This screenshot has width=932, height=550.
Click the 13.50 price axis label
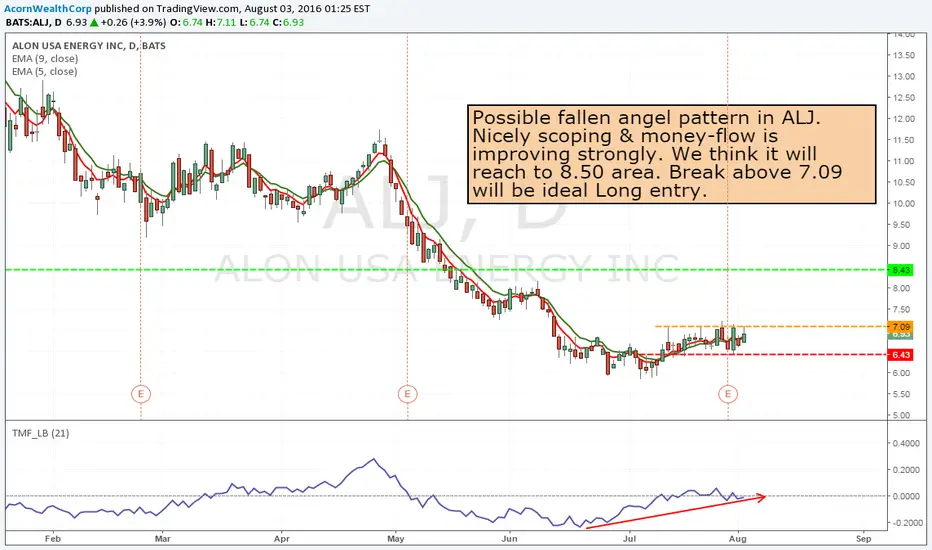(903, 55)
